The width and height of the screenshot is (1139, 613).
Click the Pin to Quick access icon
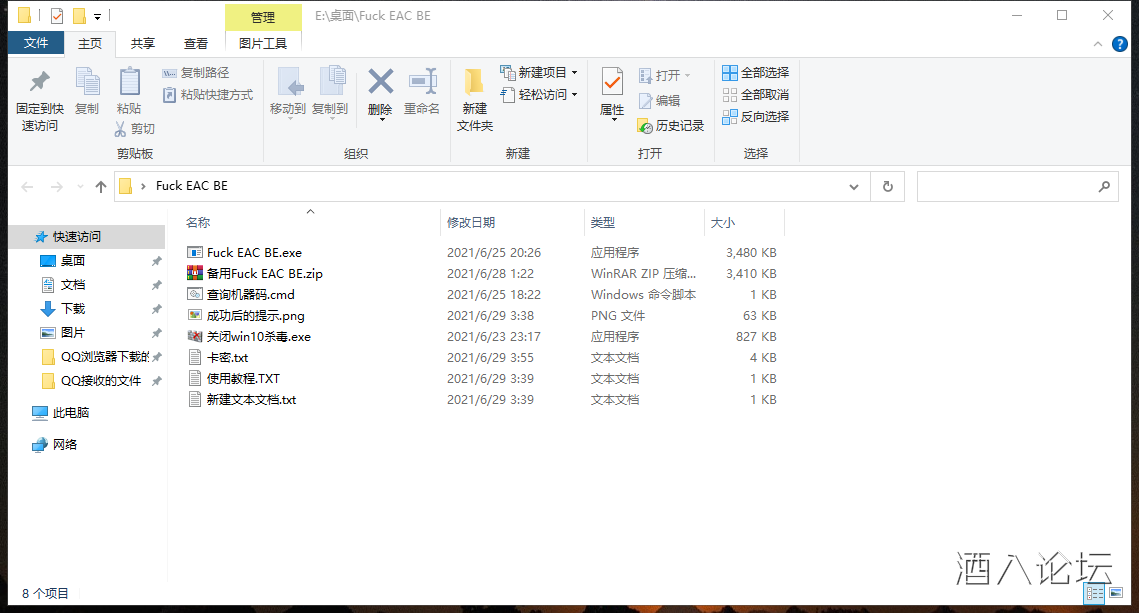[x=40, y=82]
